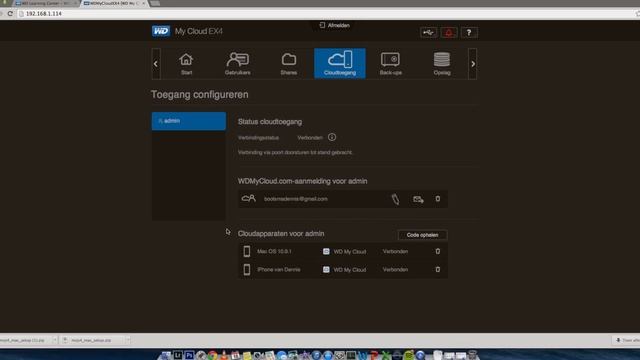Open the red alerts bell icon
The height and width of the screenshot is (360, 640).
tap(449, 33)
